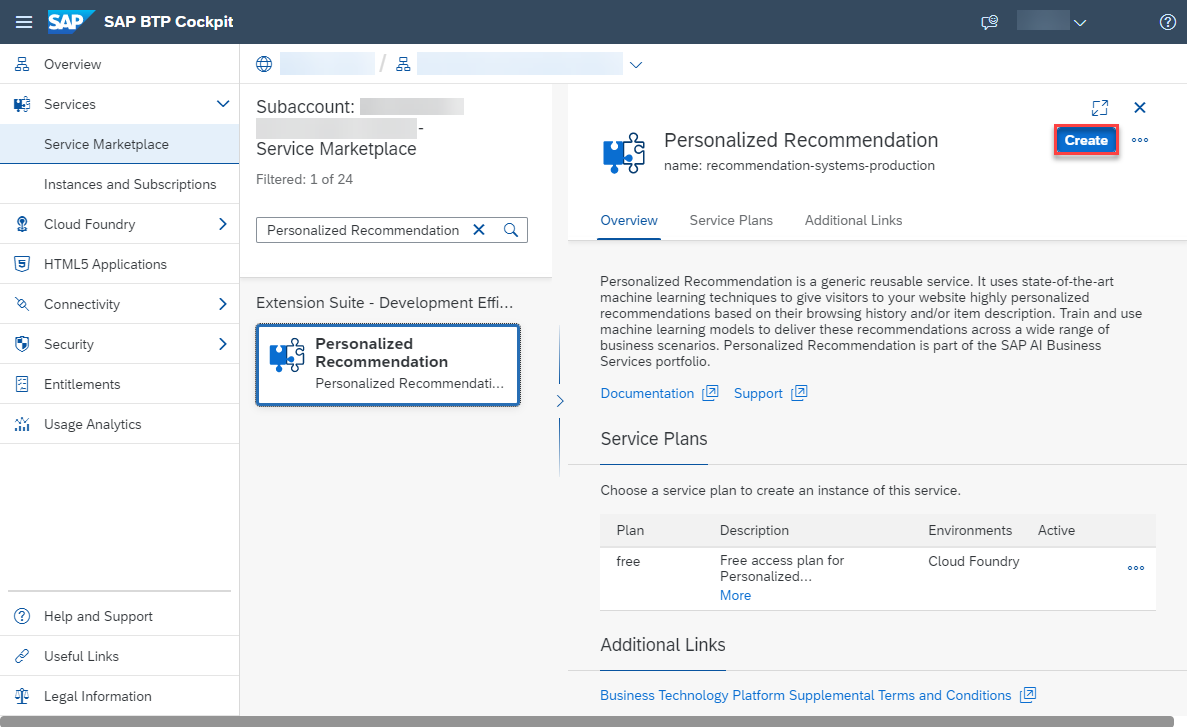Click the Entitlements sidebar icon
The height and width of the screenshot is (727, 1187).
[22, 384]
